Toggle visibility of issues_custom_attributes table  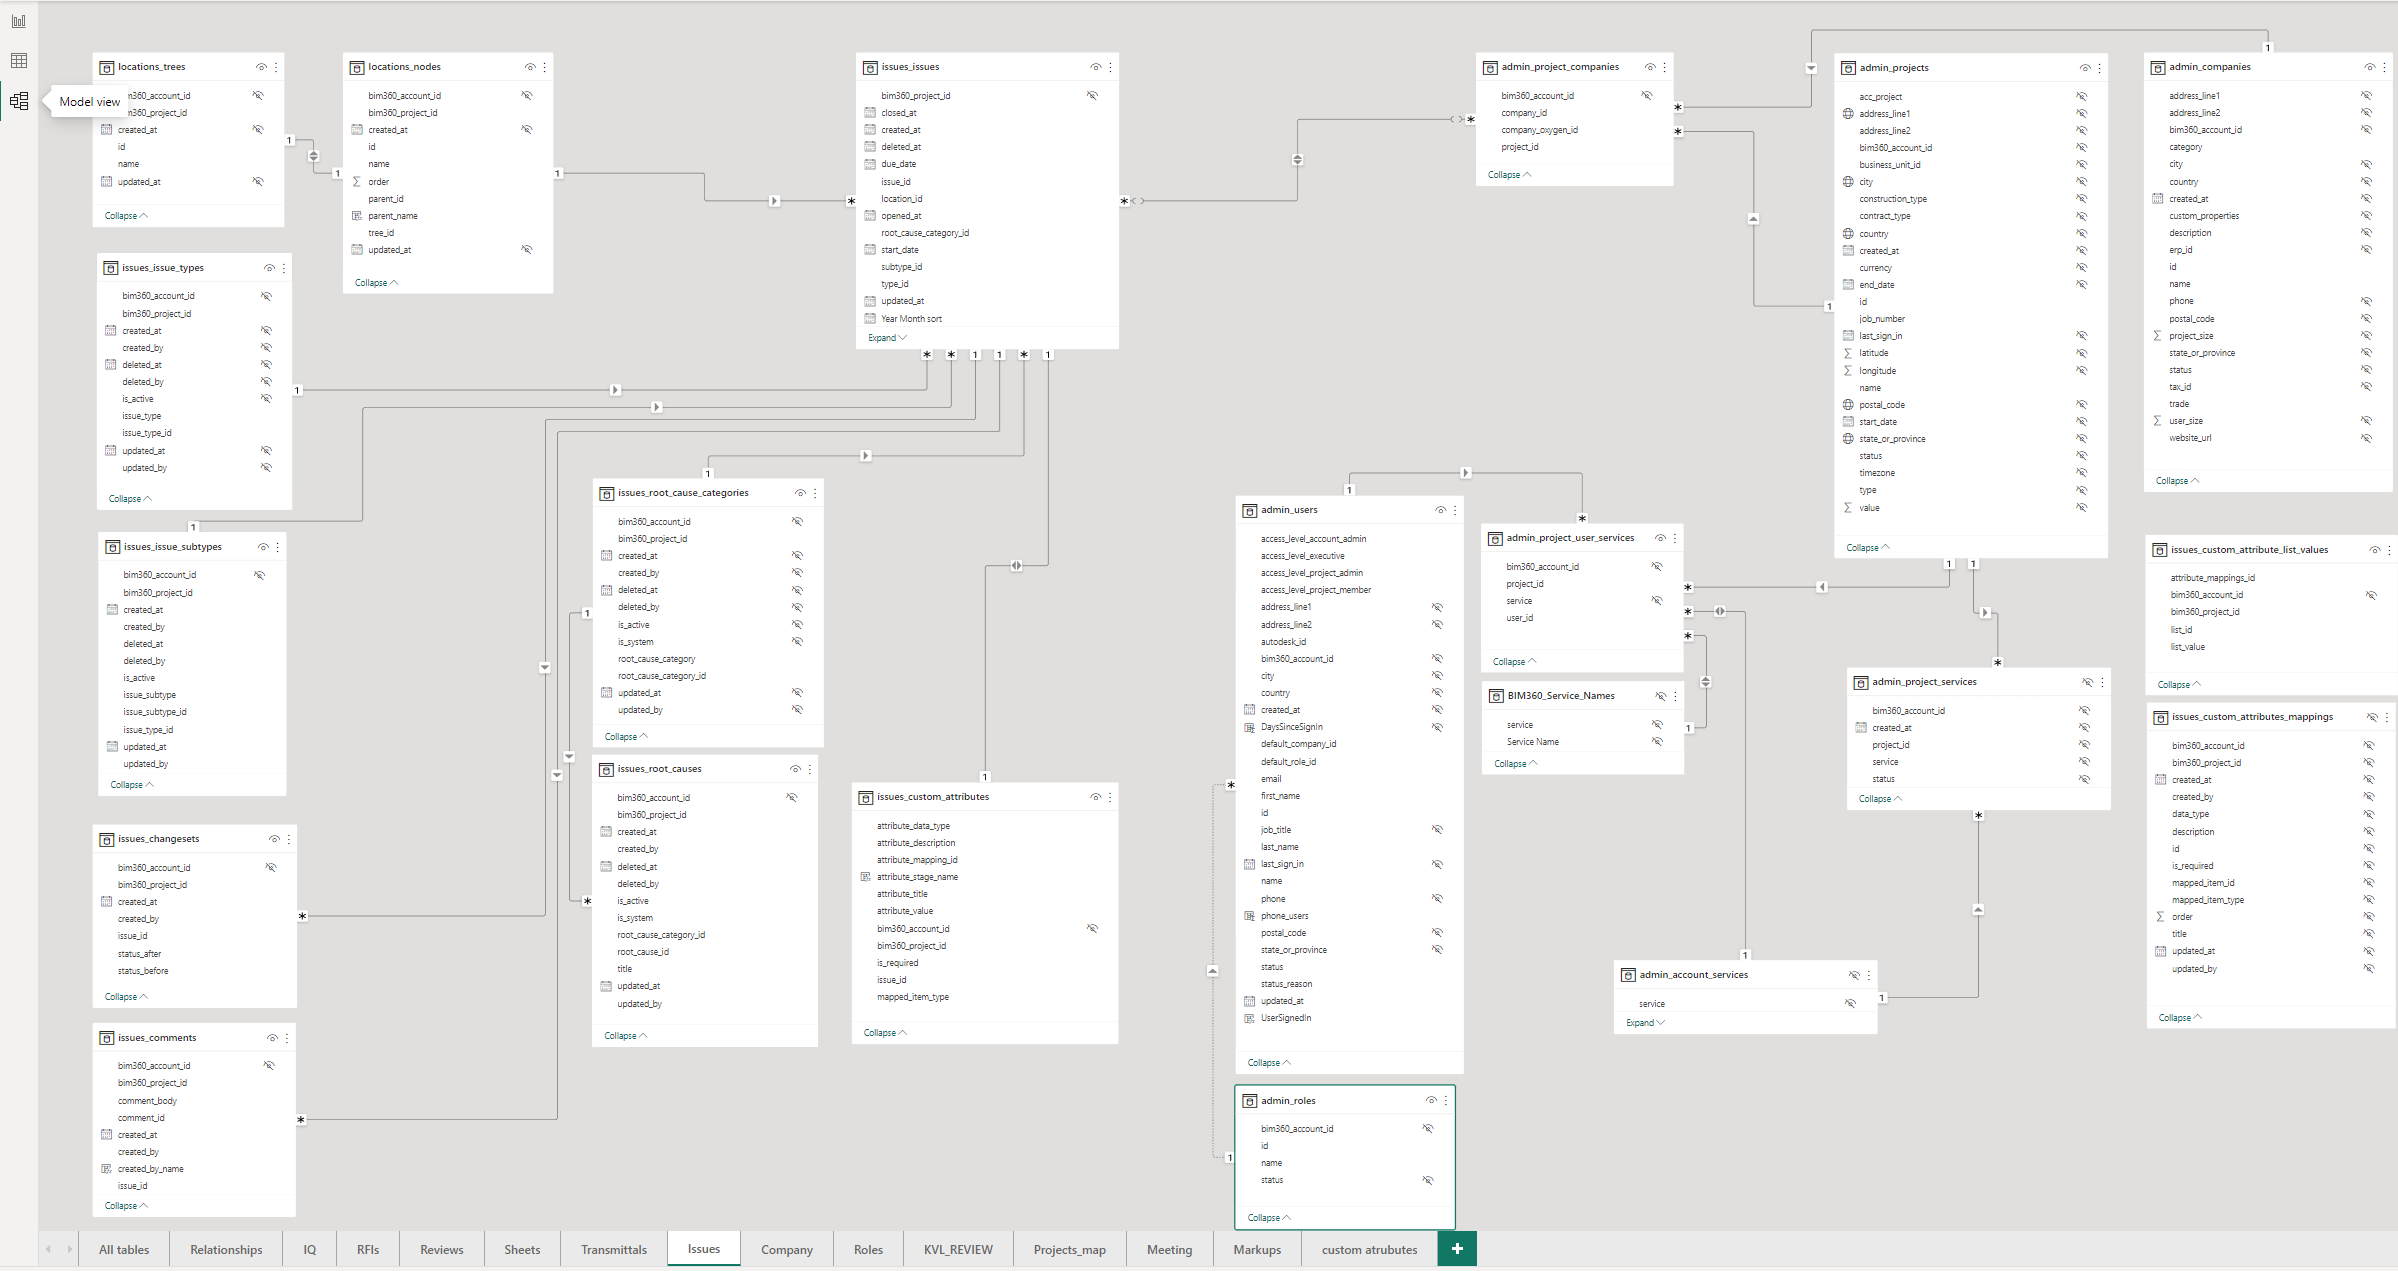[1095, 797]
